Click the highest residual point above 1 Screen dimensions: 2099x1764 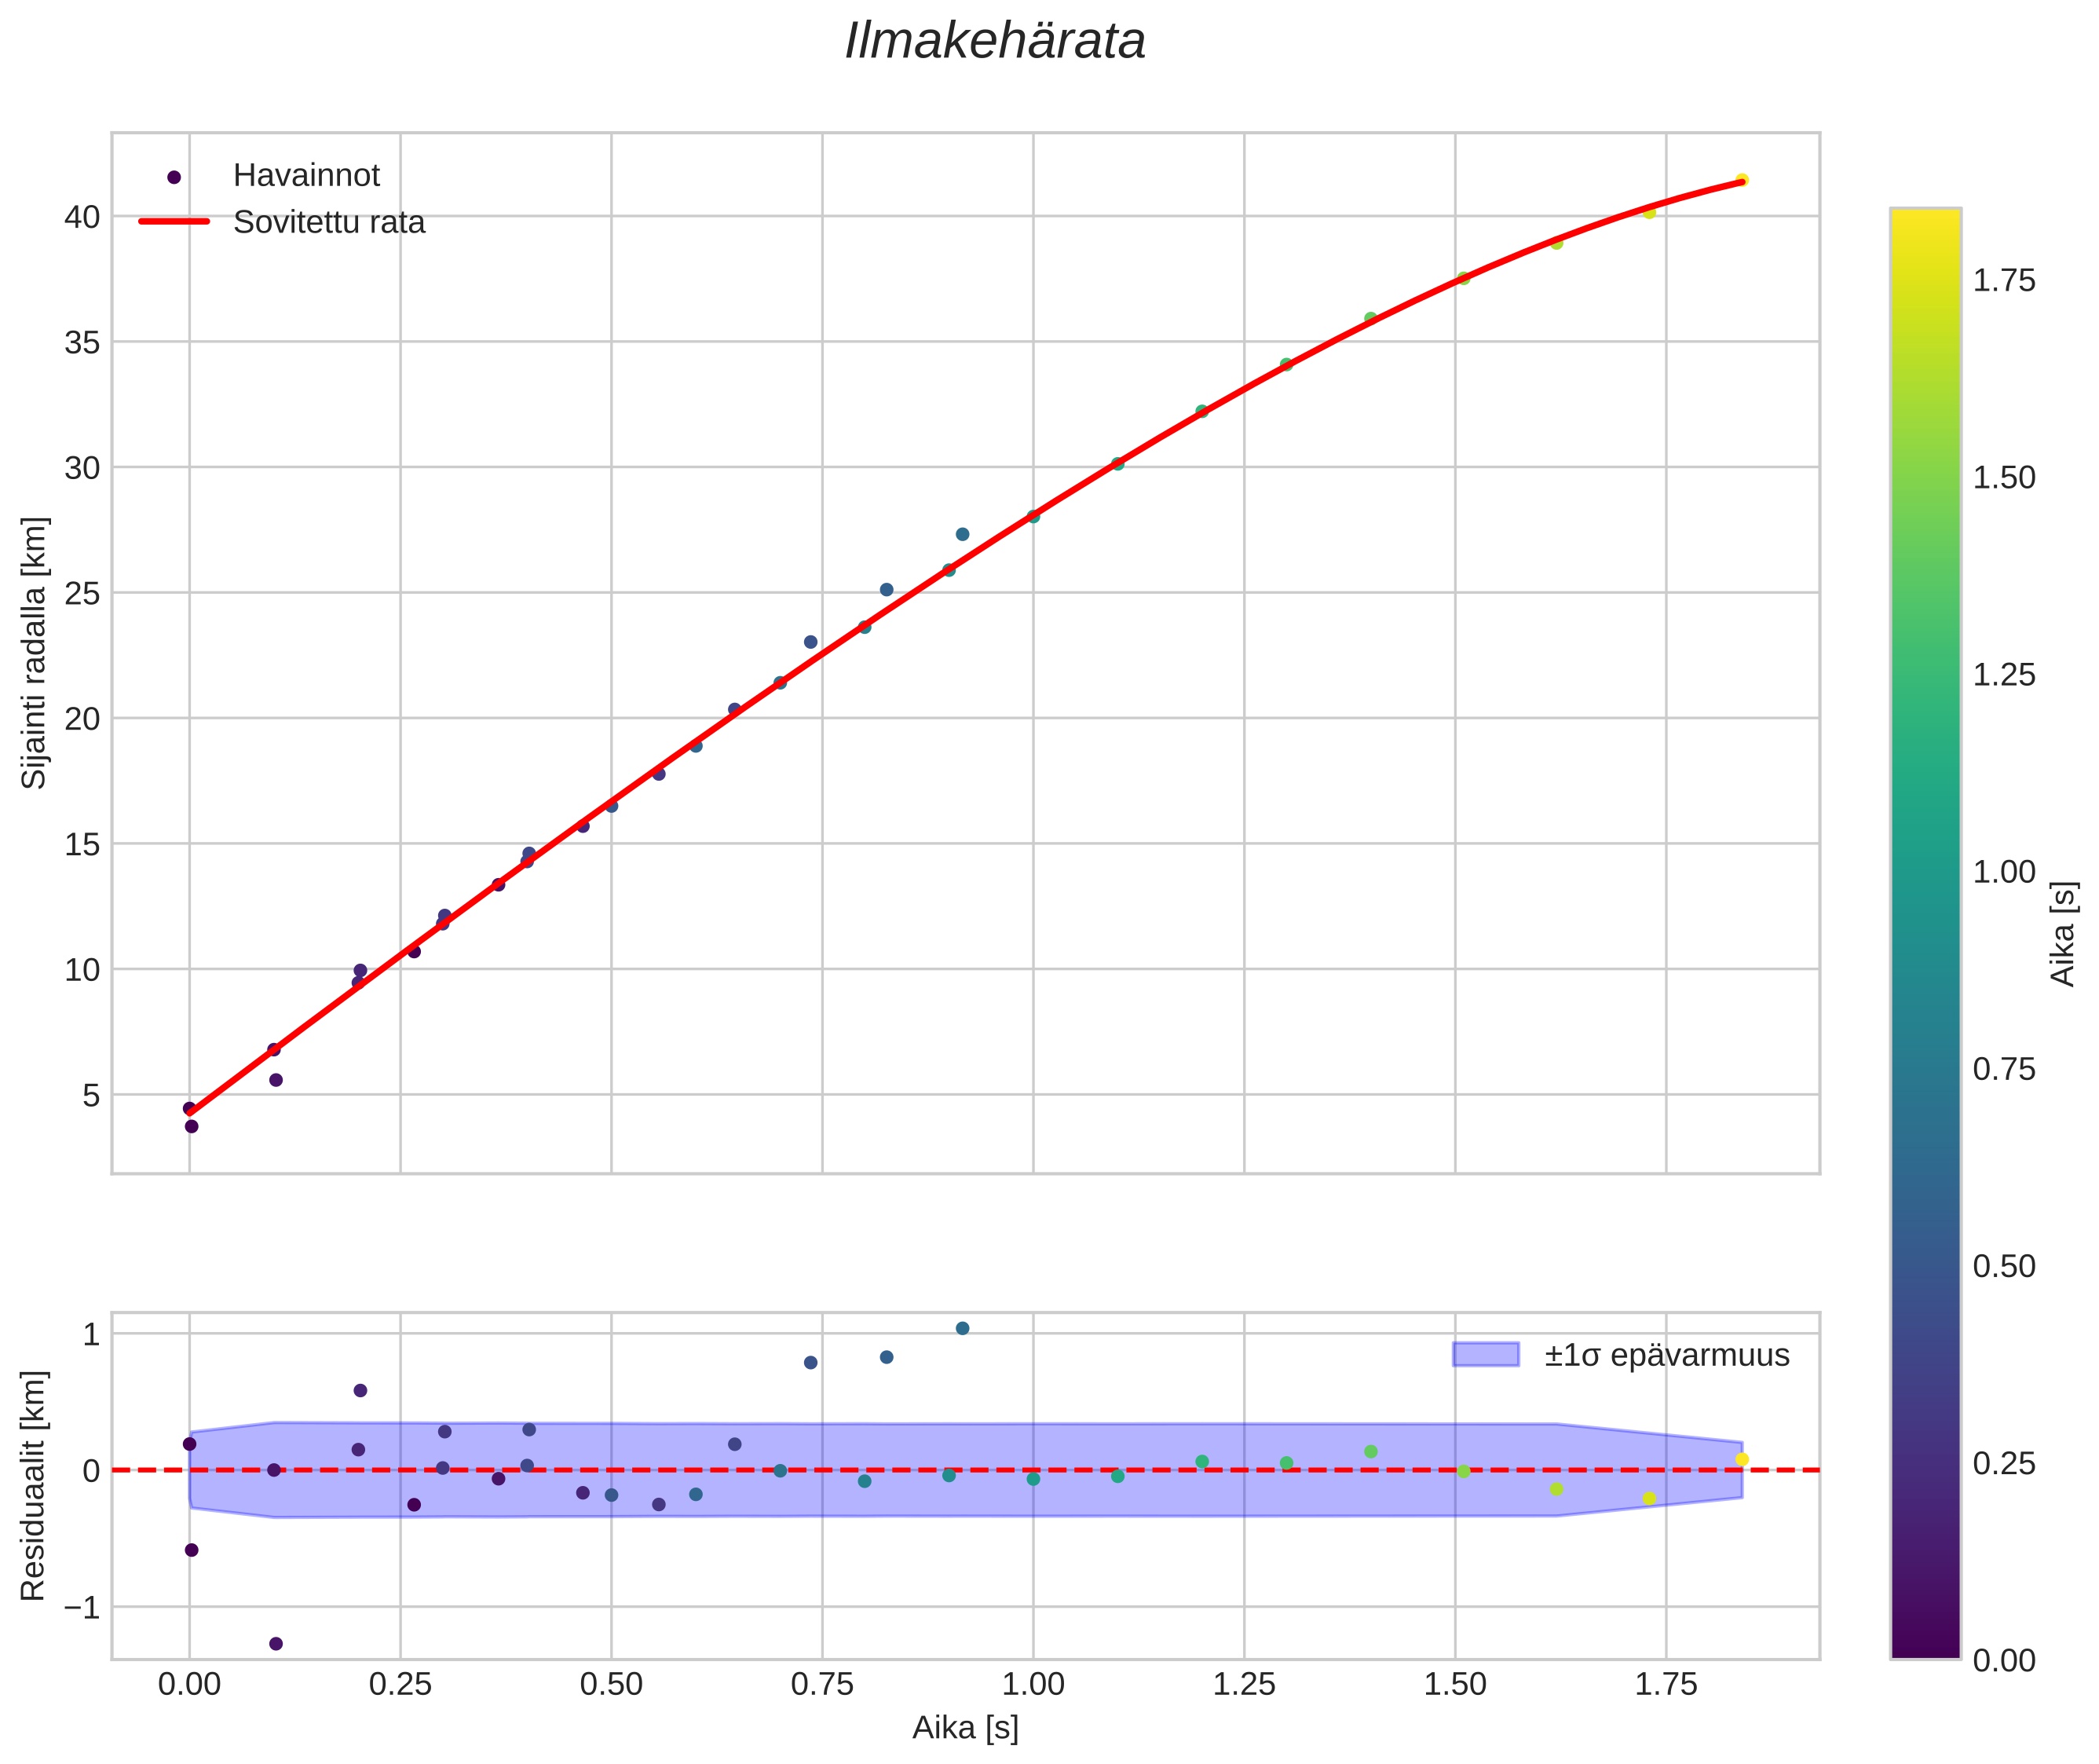point(962,1328)
